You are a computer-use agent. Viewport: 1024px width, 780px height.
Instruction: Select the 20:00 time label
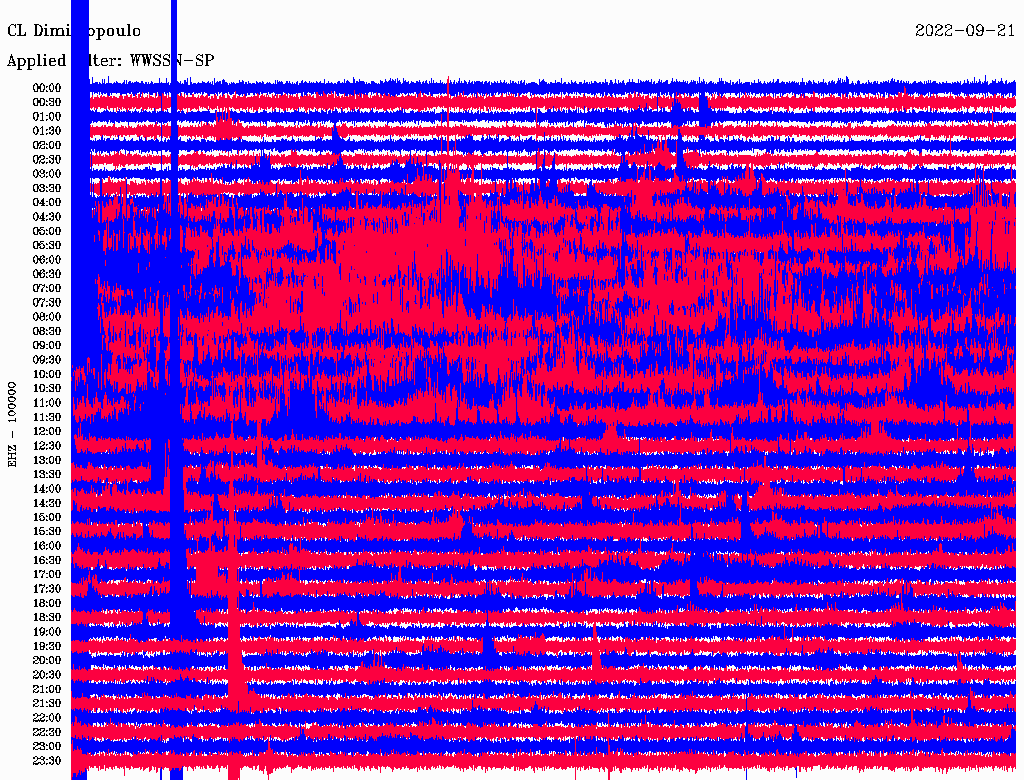[x=47, y=660]
